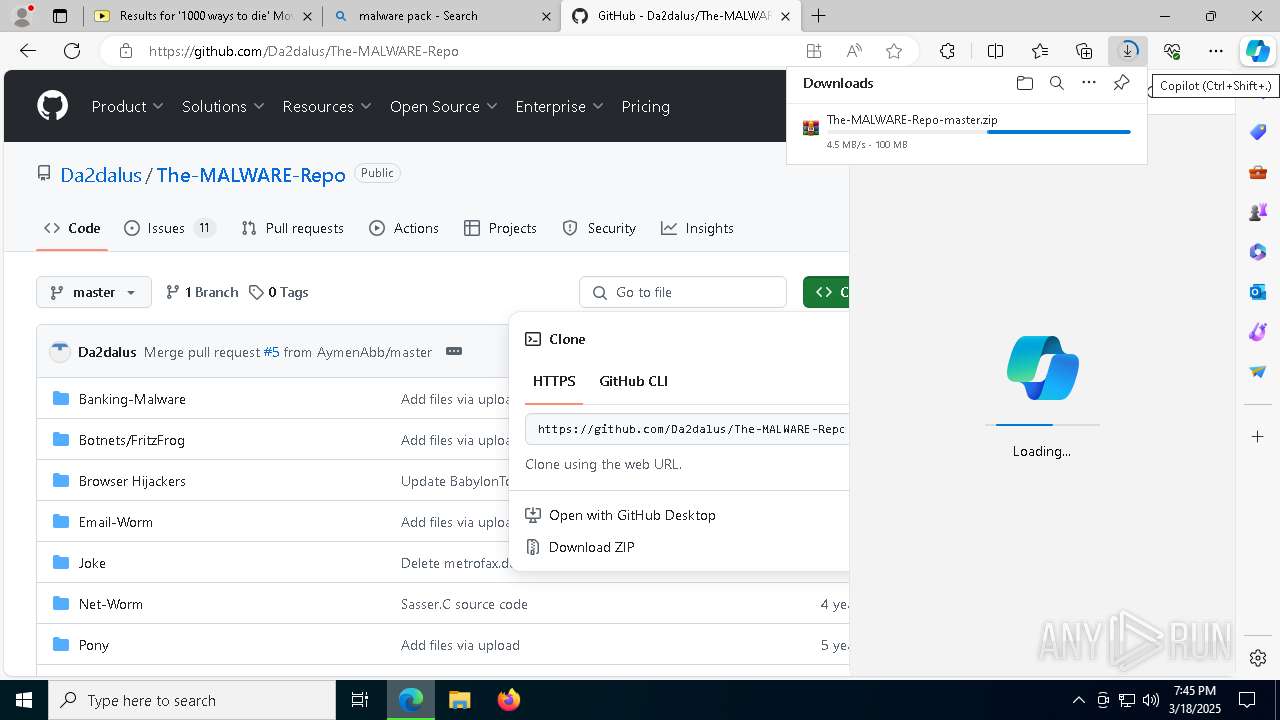Open the Projects tab
1280x720 pixels.
click(x=500, y=228)
